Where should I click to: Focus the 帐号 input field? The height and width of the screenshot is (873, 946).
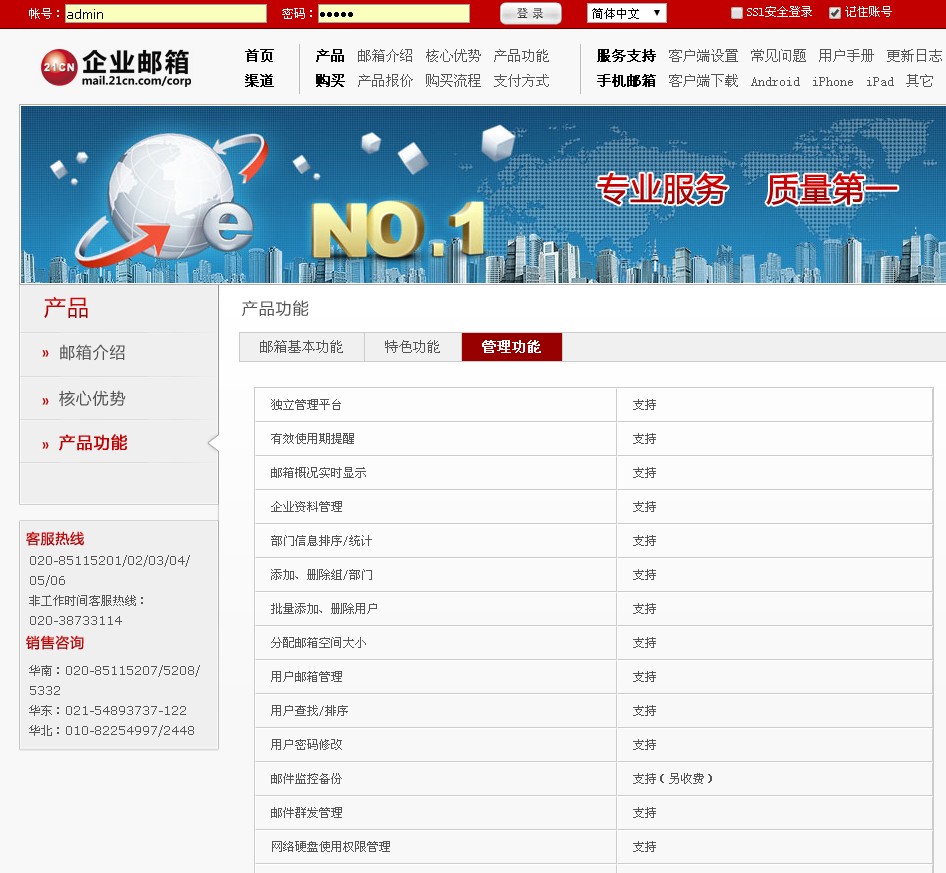pyautogui.click(x=165, y=13)
